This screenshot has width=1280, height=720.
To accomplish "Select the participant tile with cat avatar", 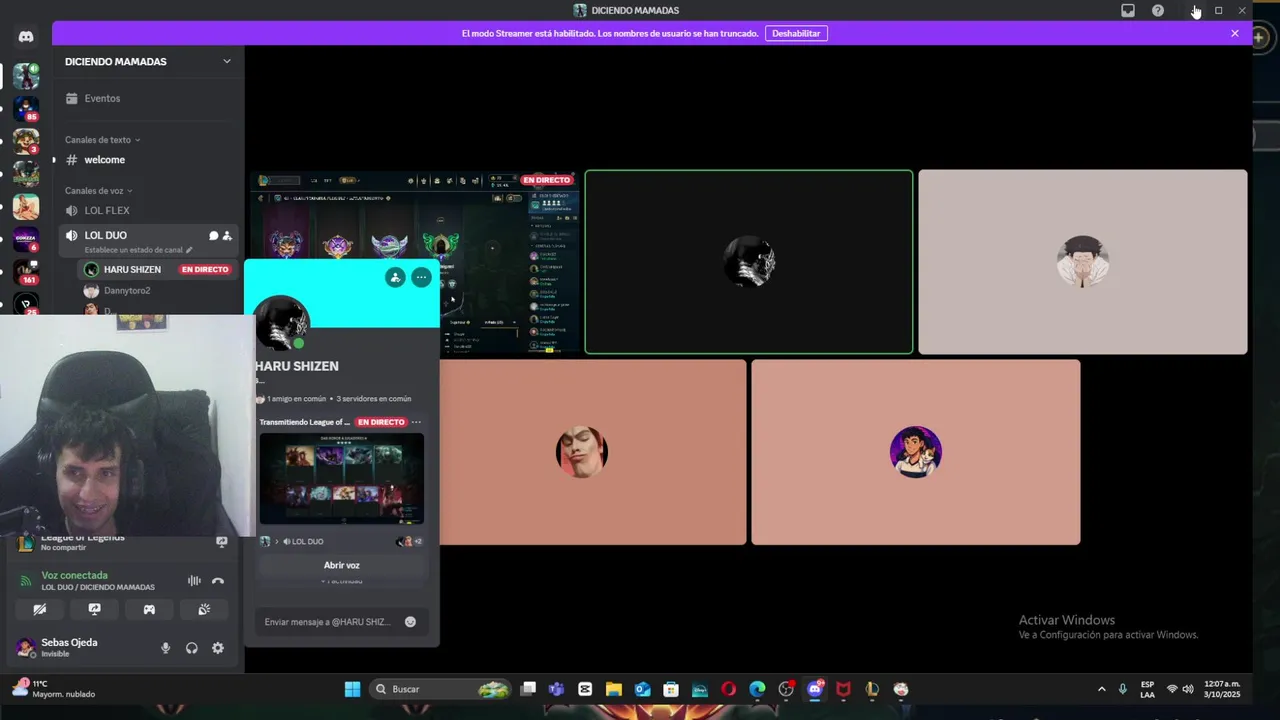I will [x=916, y=452].
